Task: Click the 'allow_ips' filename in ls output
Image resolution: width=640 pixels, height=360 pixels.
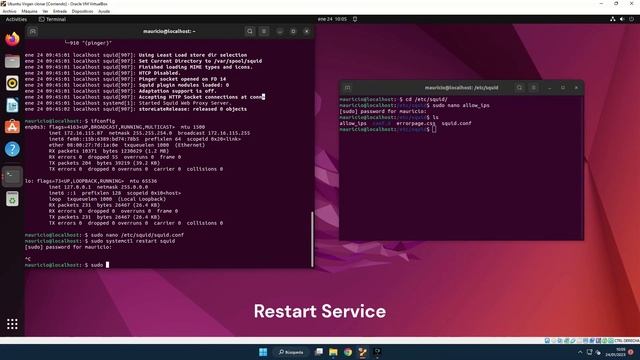Action: coord(353,123)
